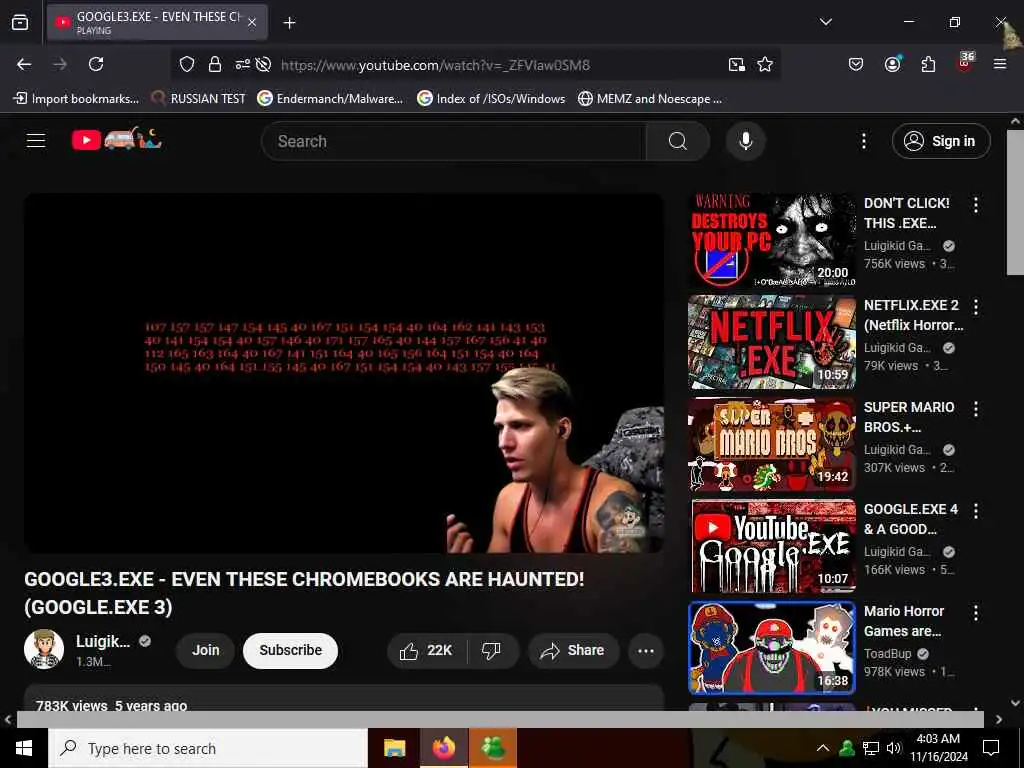The height and width of the screenshot is (768, 1024).
Task: Click the vertical page scrollbar thumb
Action: point(1015,202)
